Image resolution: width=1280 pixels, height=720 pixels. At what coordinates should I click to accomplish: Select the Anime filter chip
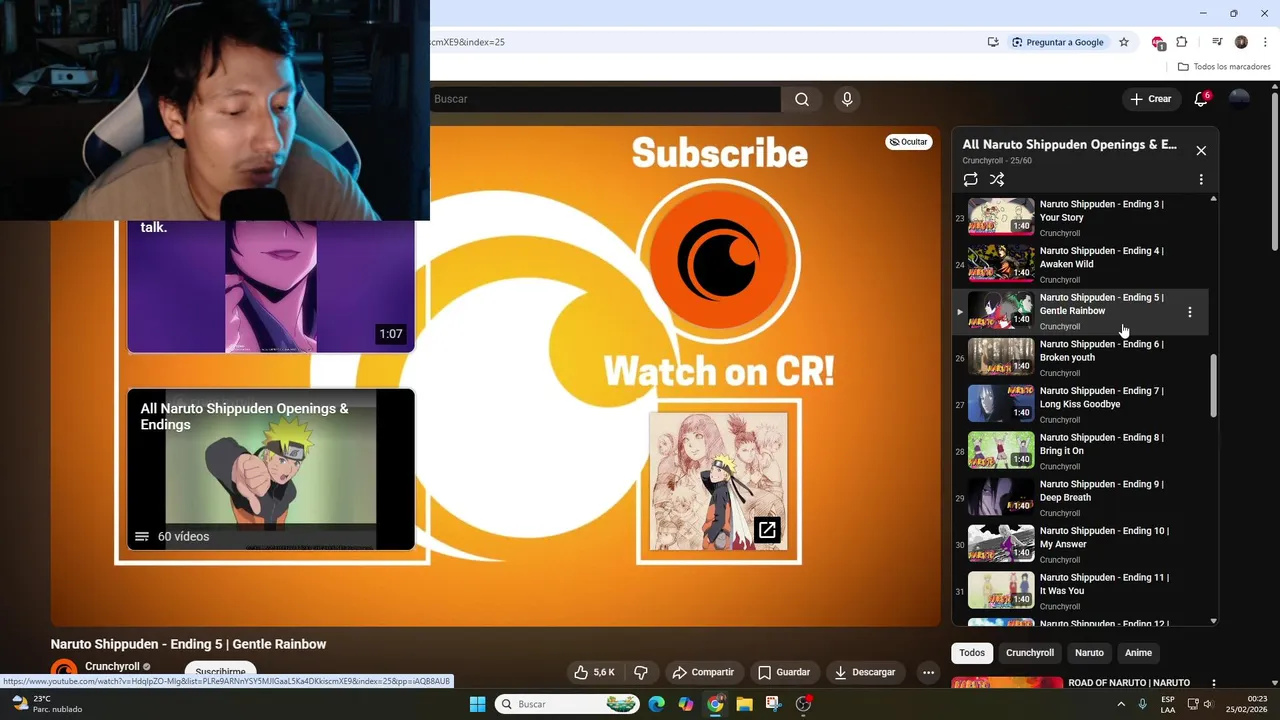click(1138, 653)
